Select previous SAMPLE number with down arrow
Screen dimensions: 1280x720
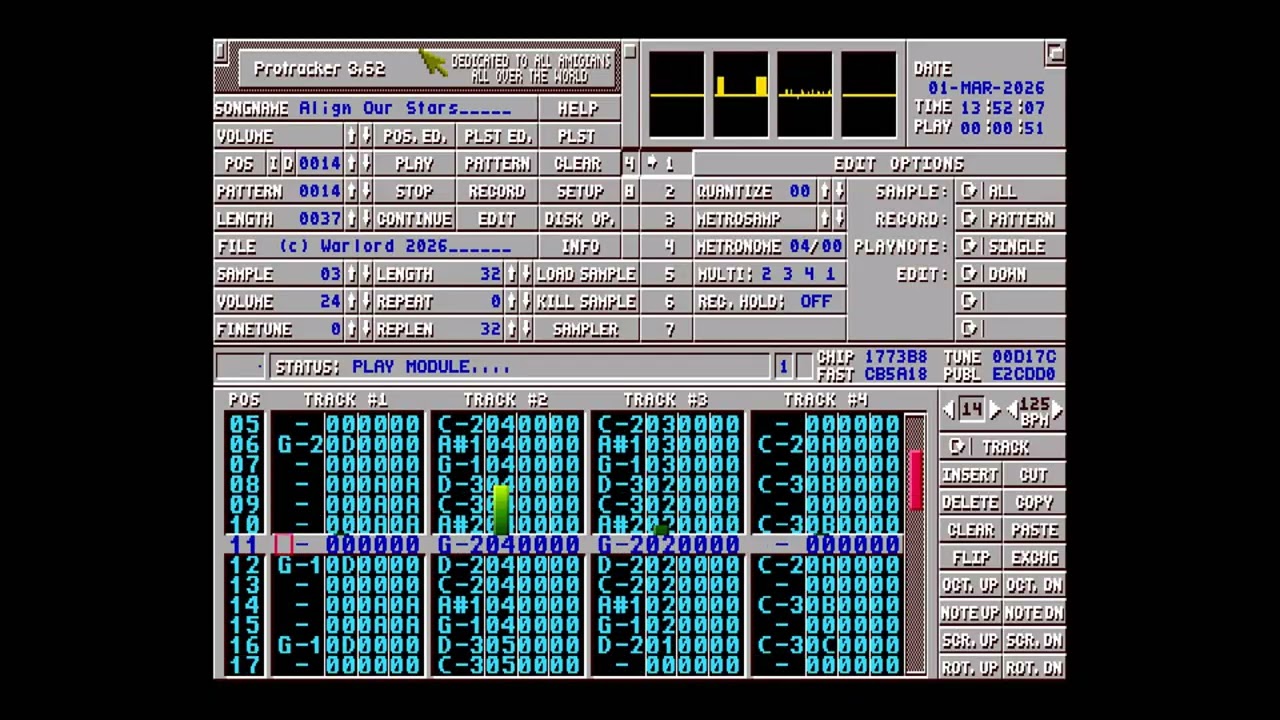(366, 274)
